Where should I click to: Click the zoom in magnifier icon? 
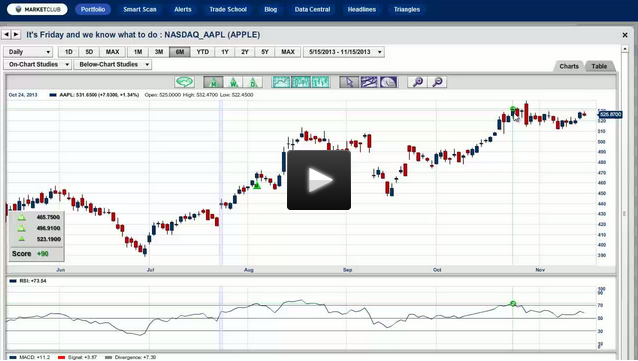[x=417, y=82]
